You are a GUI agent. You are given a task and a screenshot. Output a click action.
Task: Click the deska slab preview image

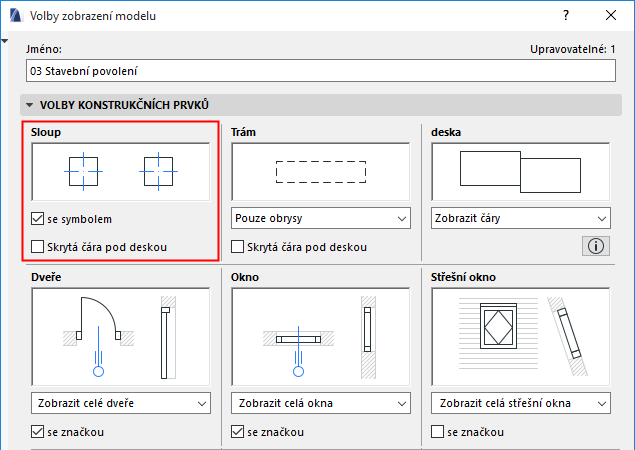pyautogui.click(x=520, y=171)
